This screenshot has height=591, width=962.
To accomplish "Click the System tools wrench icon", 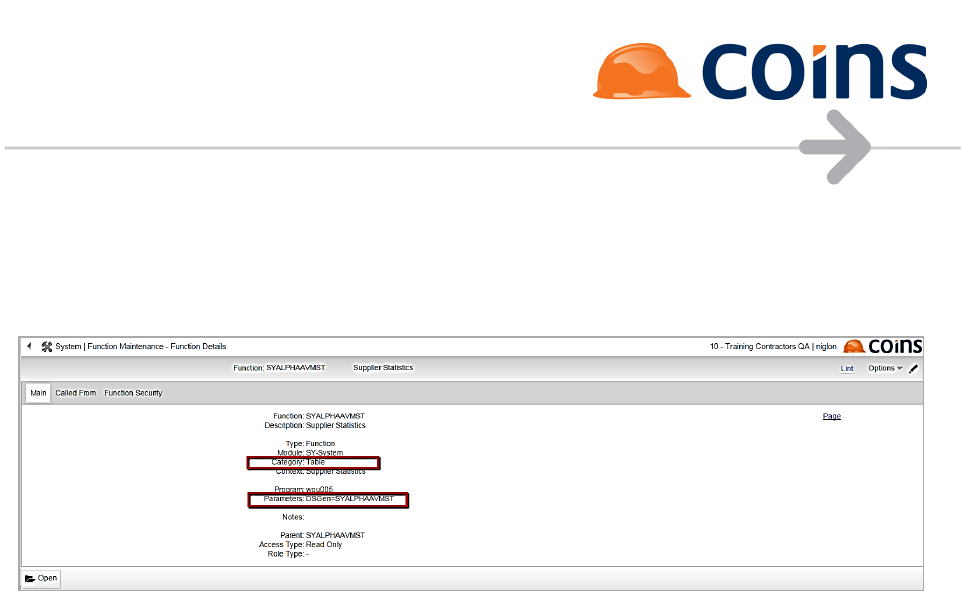I will point(47,347).
